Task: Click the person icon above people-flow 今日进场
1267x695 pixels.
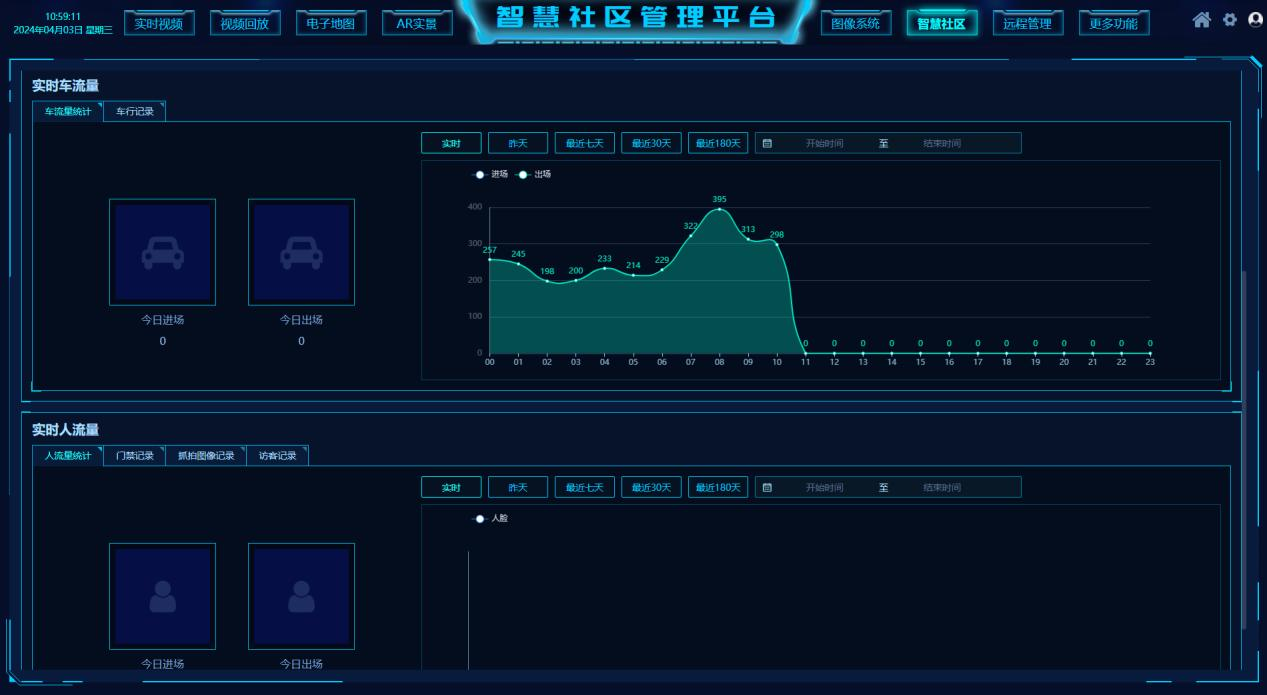Action: pyautogui.click(x=162, y=597)
